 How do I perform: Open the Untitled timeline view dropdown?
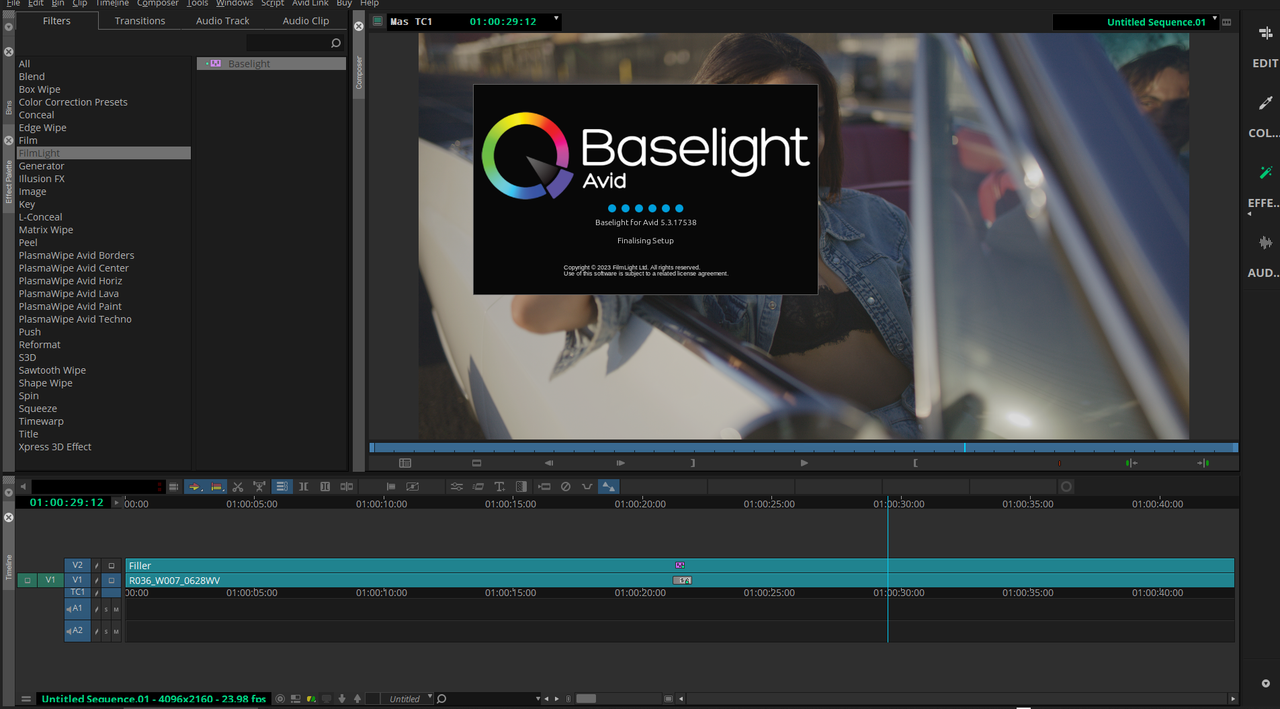430,697
